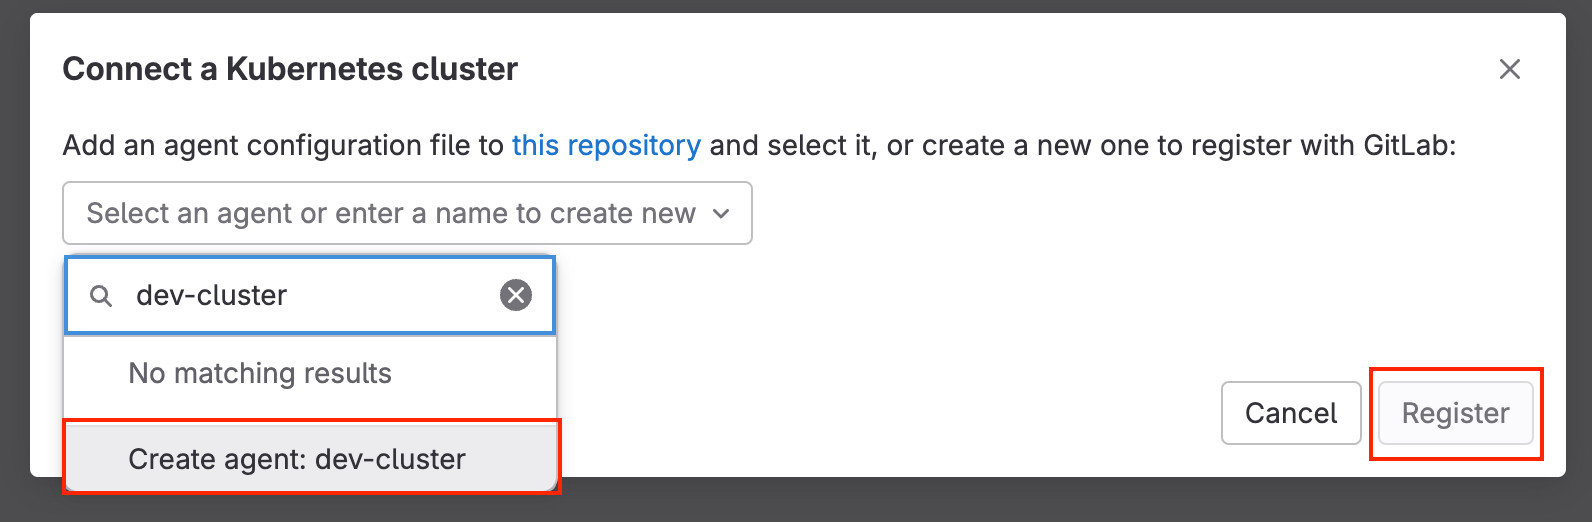Select "Create agent: dev-cluster" option

[x=297, y=459]
